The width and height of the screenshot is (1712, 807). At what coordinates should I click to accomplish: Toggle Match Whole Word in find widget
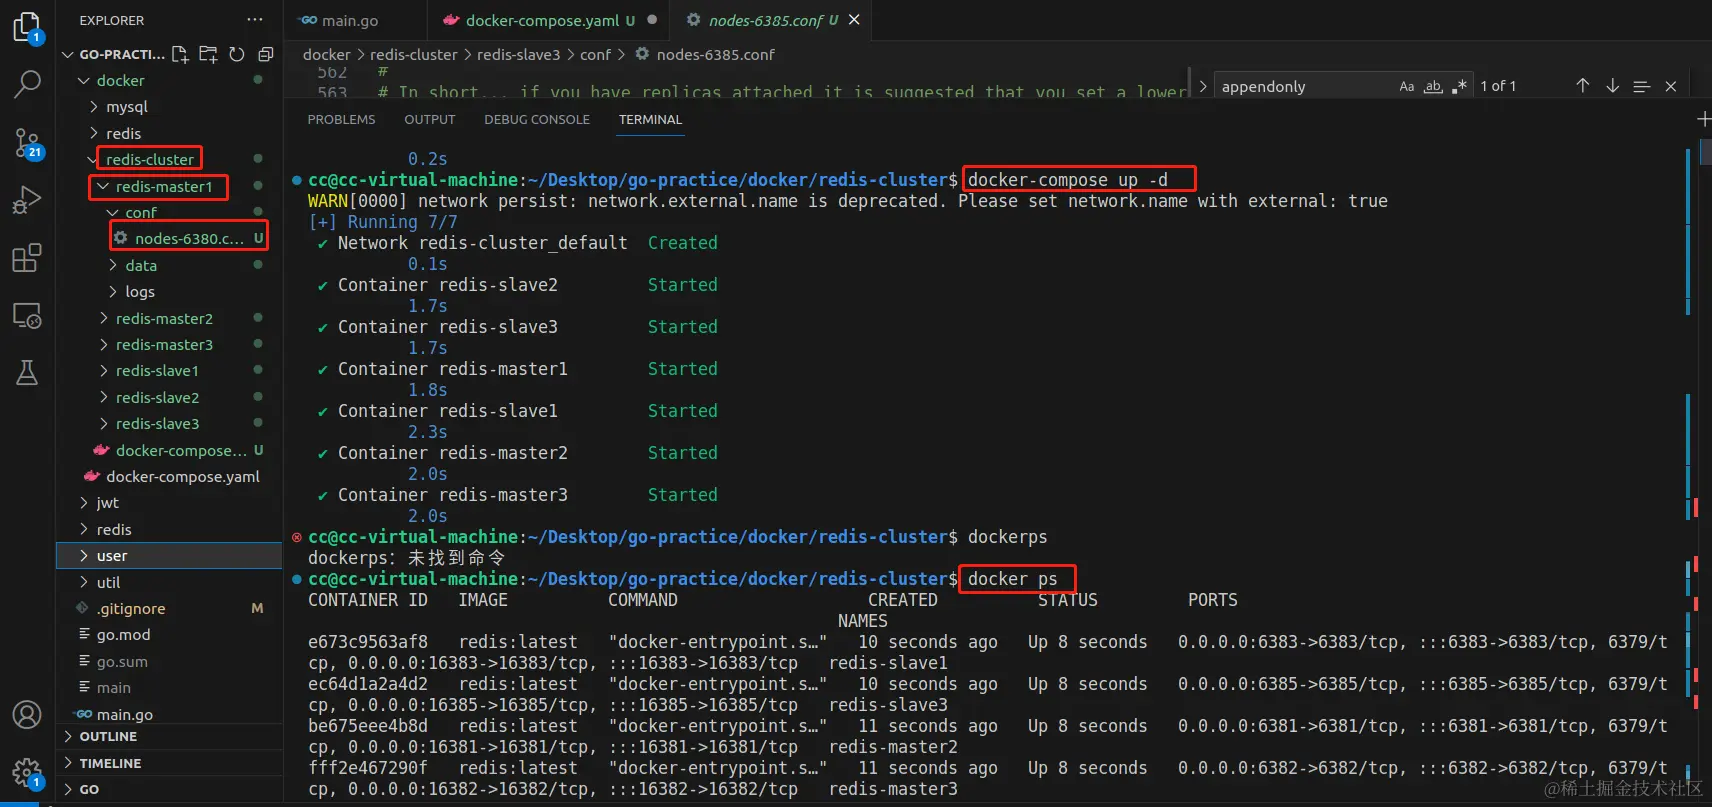point(1433,86)
